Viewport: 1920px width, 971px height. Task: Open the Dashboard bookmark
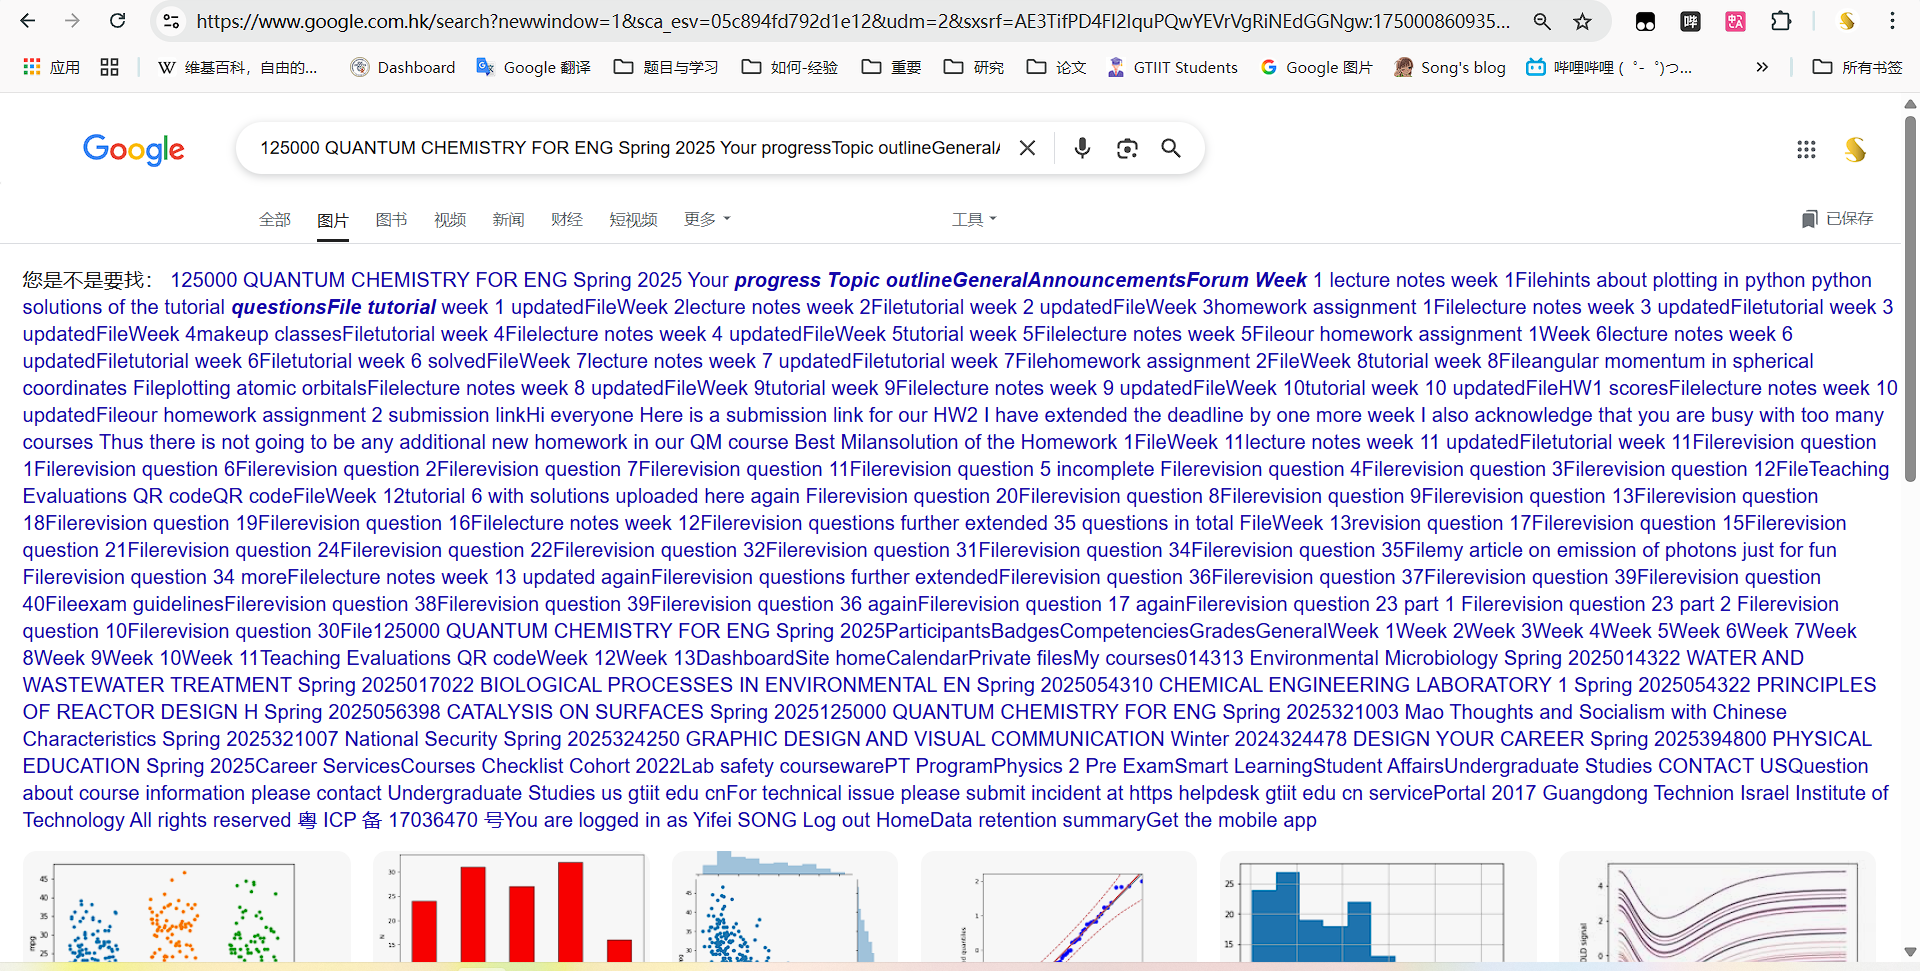click(x=402, y=67)
